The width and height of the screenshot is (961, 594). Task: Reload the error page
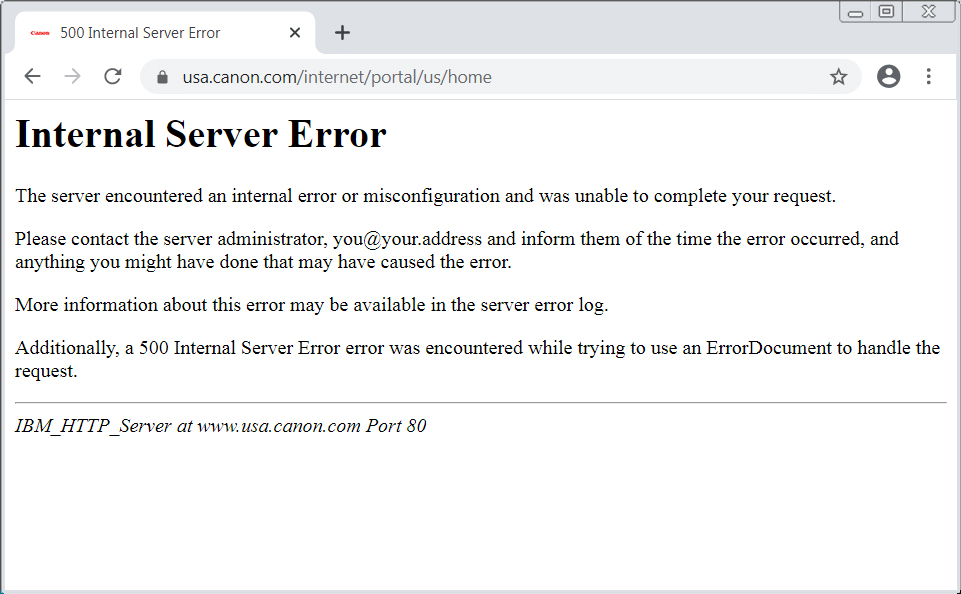[x=112, y=75]
